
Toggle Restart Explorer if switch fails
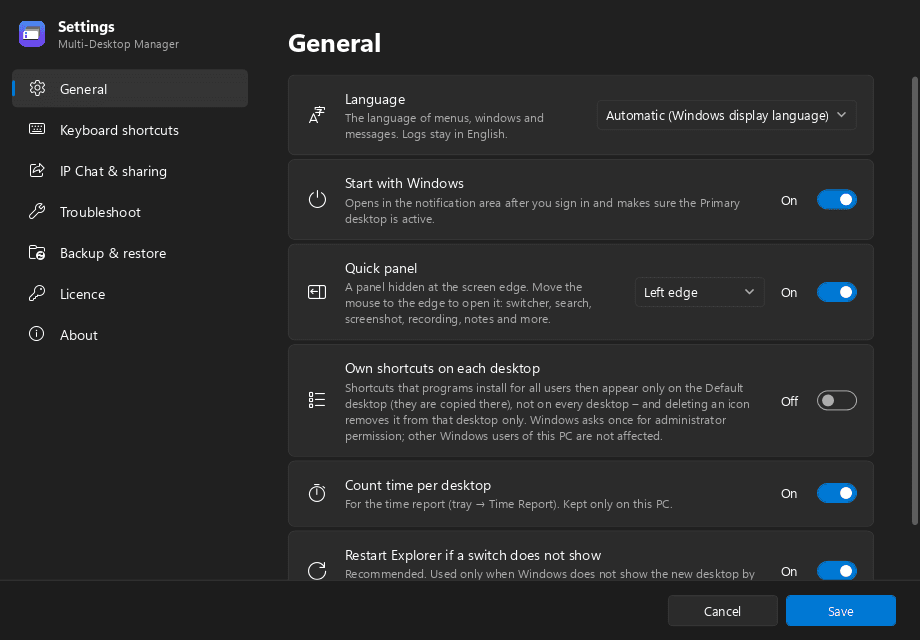pyautogui.click(x=837, y=571)
